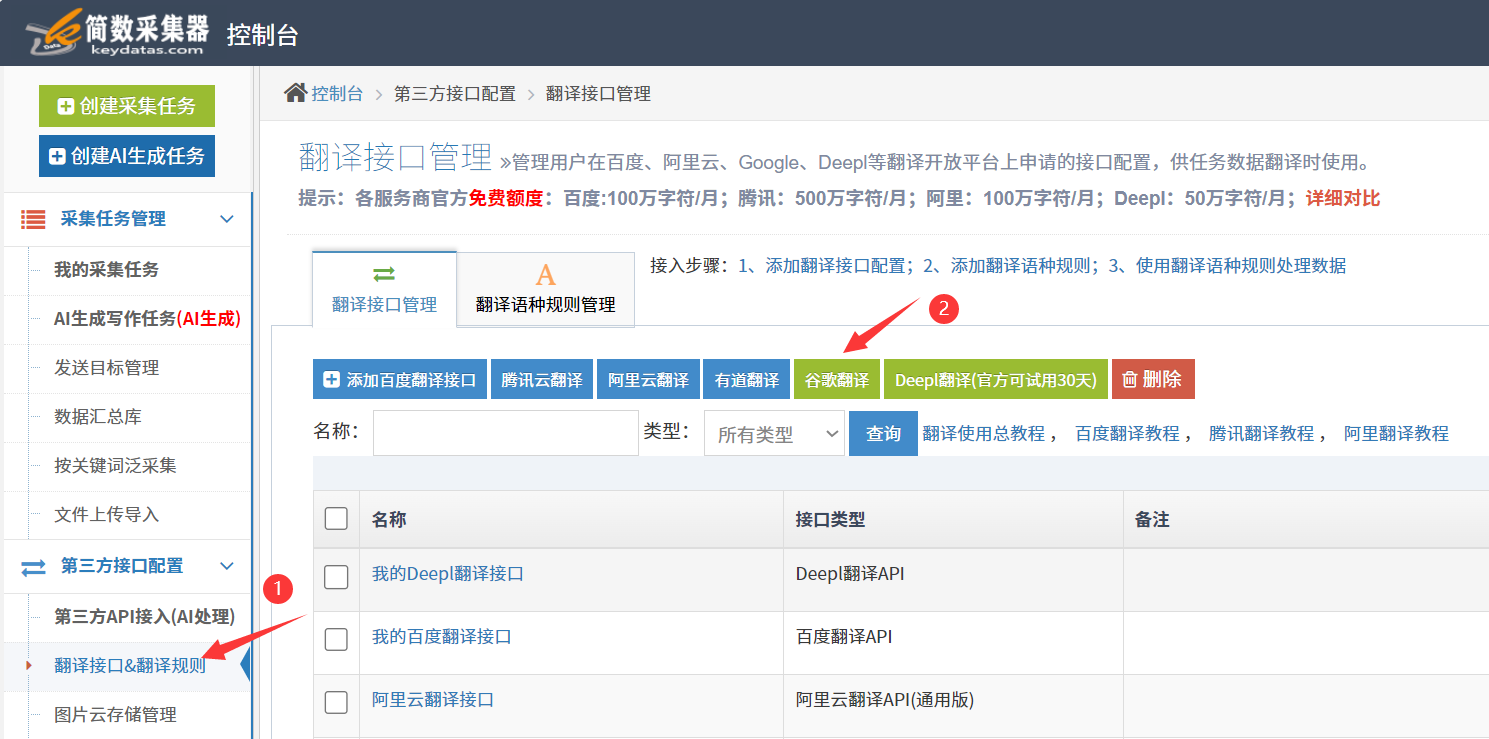The image size is (1489, 739).
Task: Open 阿里云翻译接口 name link
Action: 433,700
